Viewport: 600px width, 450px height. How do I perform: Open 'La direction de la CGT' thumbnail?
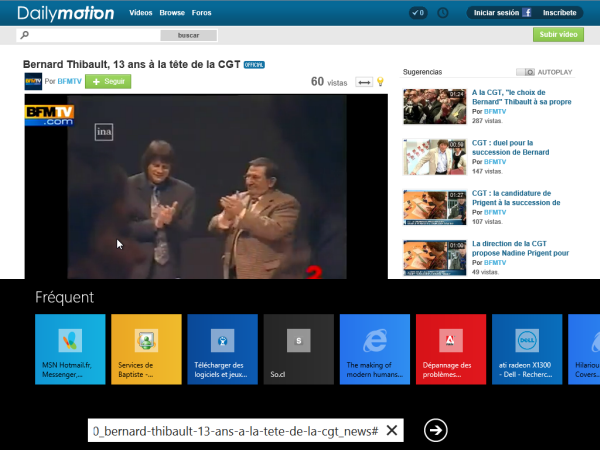[x=435, y=258]
